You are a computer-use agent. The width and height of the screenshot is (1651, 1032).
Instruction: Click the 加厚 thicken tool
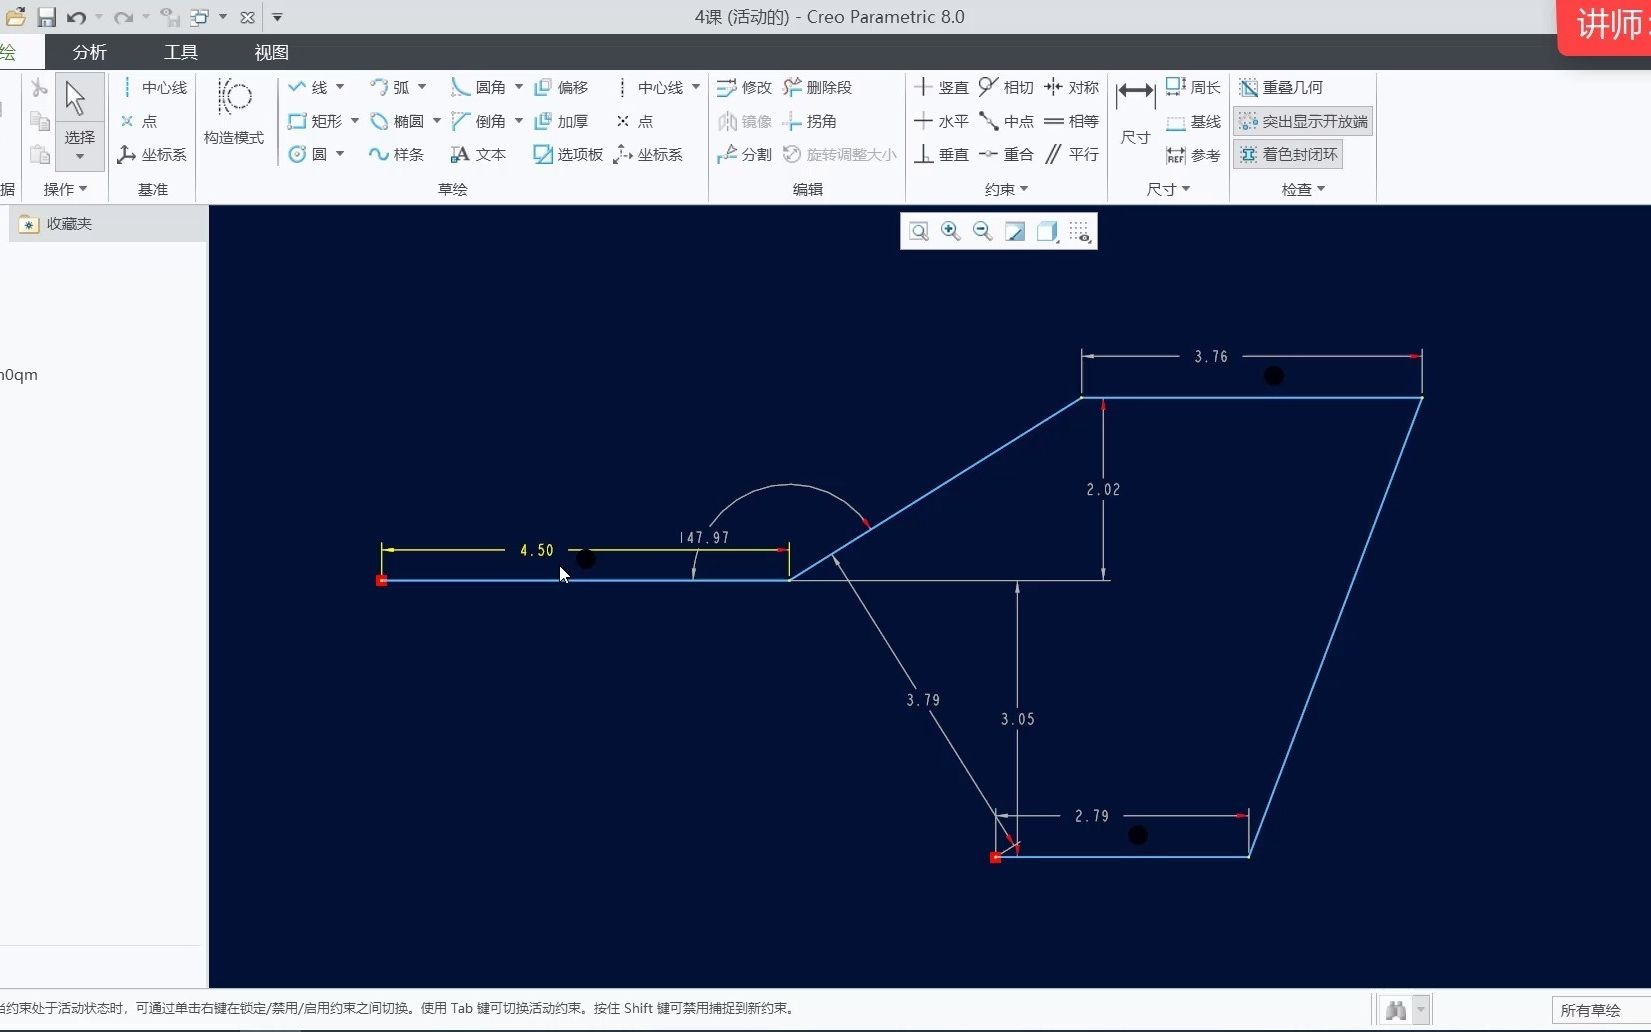tap(561, 121)
